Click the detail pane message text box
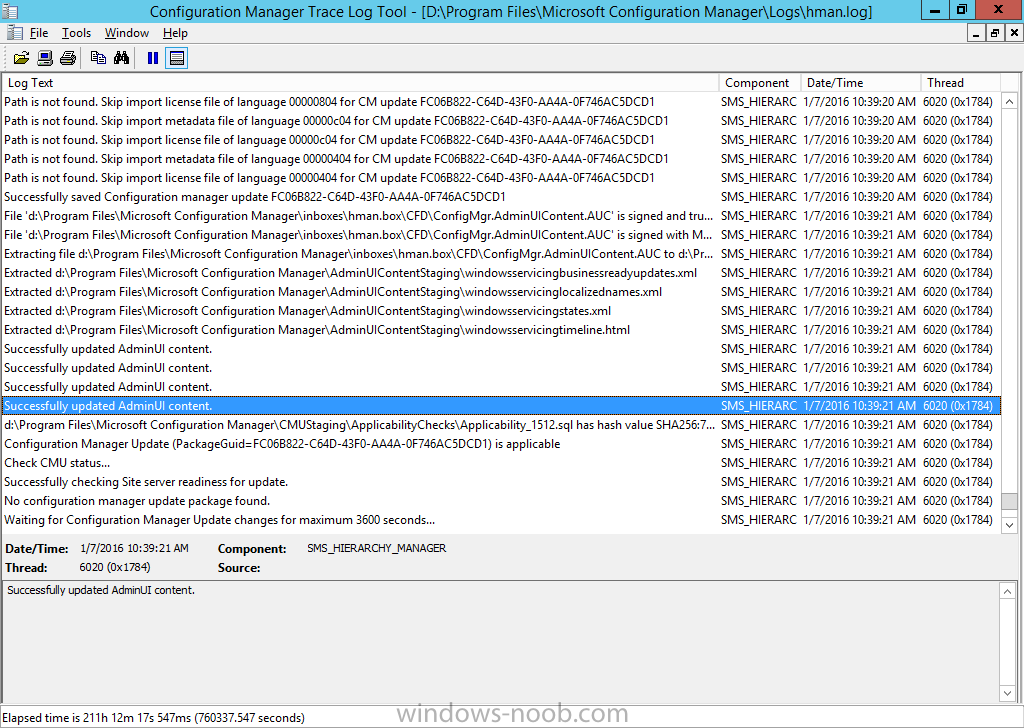The image size is (1024, 728). [501, 642]
